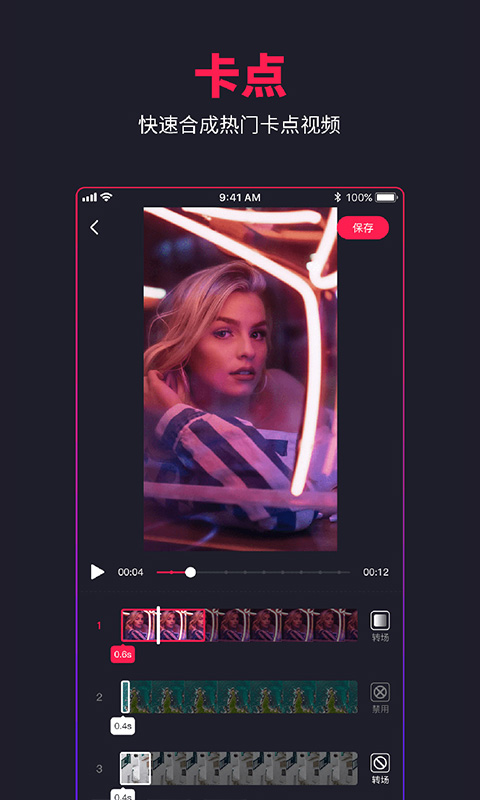The image size is (480, 800).
Task: Tap the back arrow icon
Action: tap(94, 228)
